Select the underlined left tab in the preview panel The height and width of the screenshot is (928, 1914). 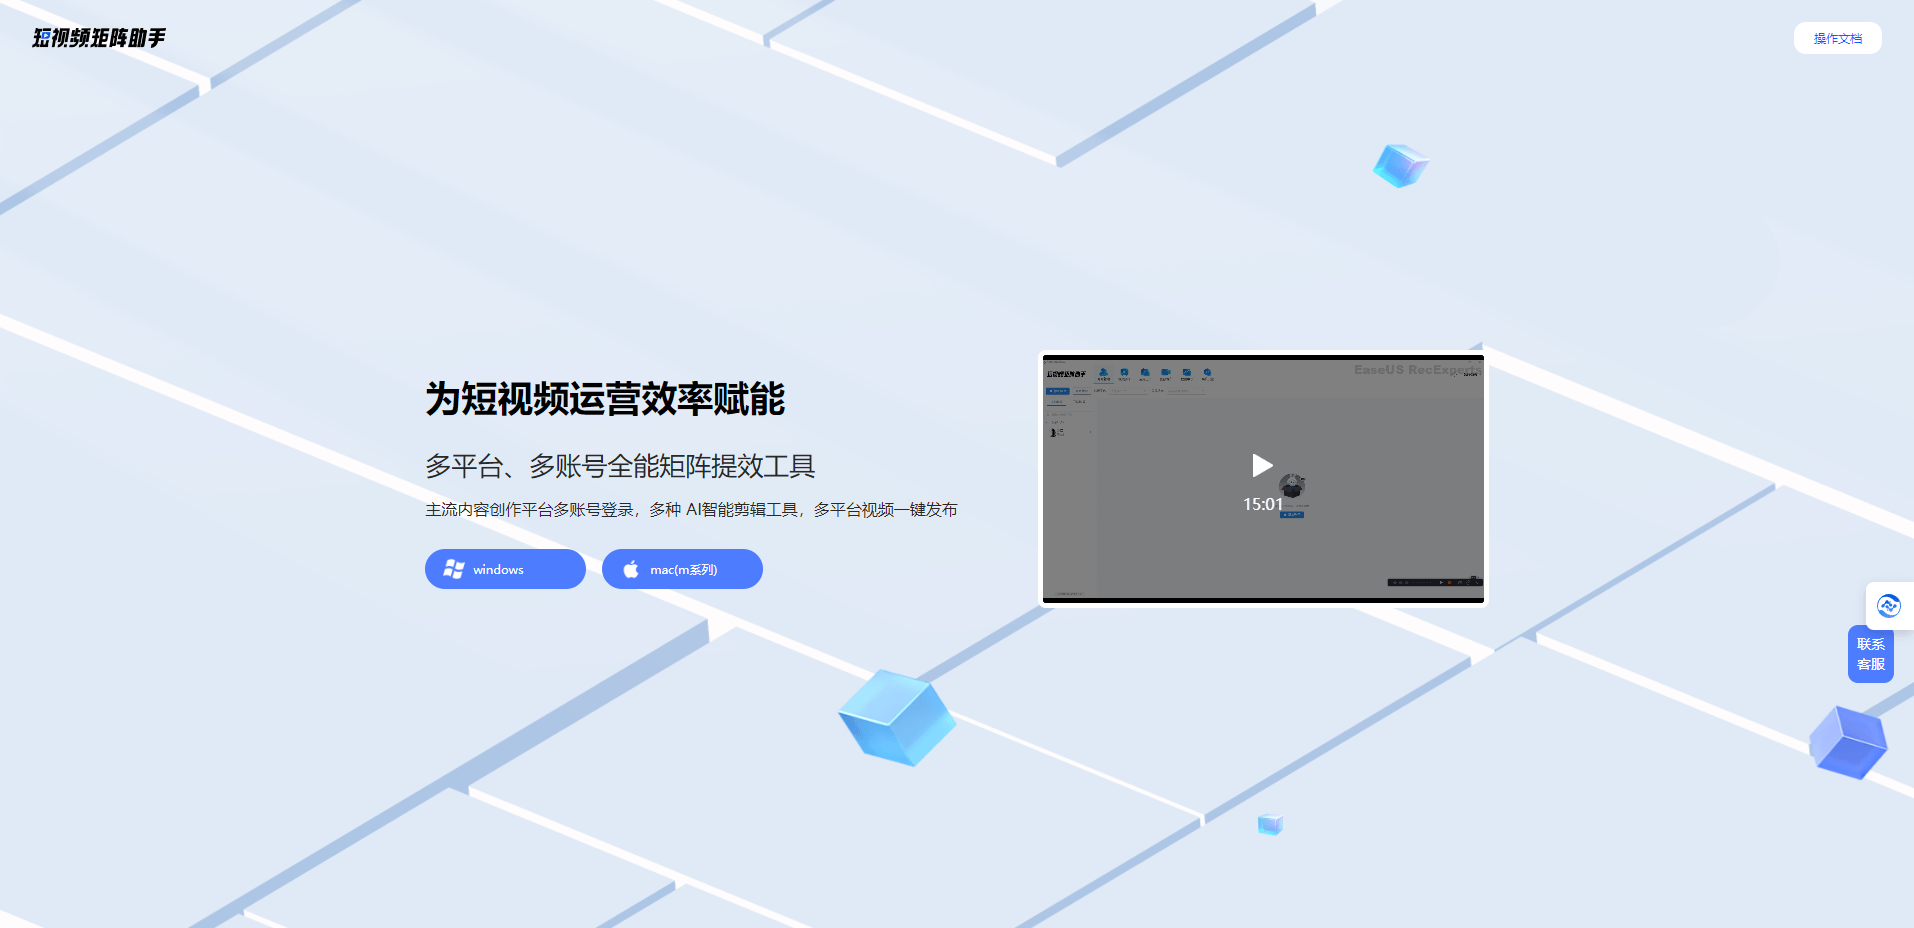pos(1057,402)
